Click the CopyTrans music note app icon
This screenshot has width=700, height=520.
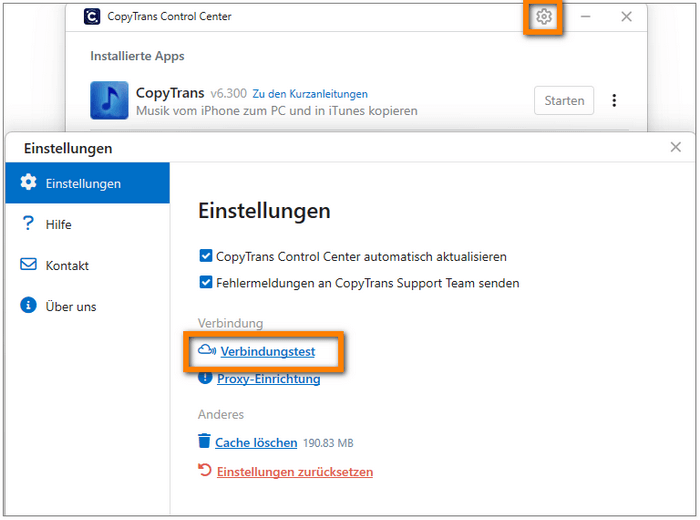point(109,100)
